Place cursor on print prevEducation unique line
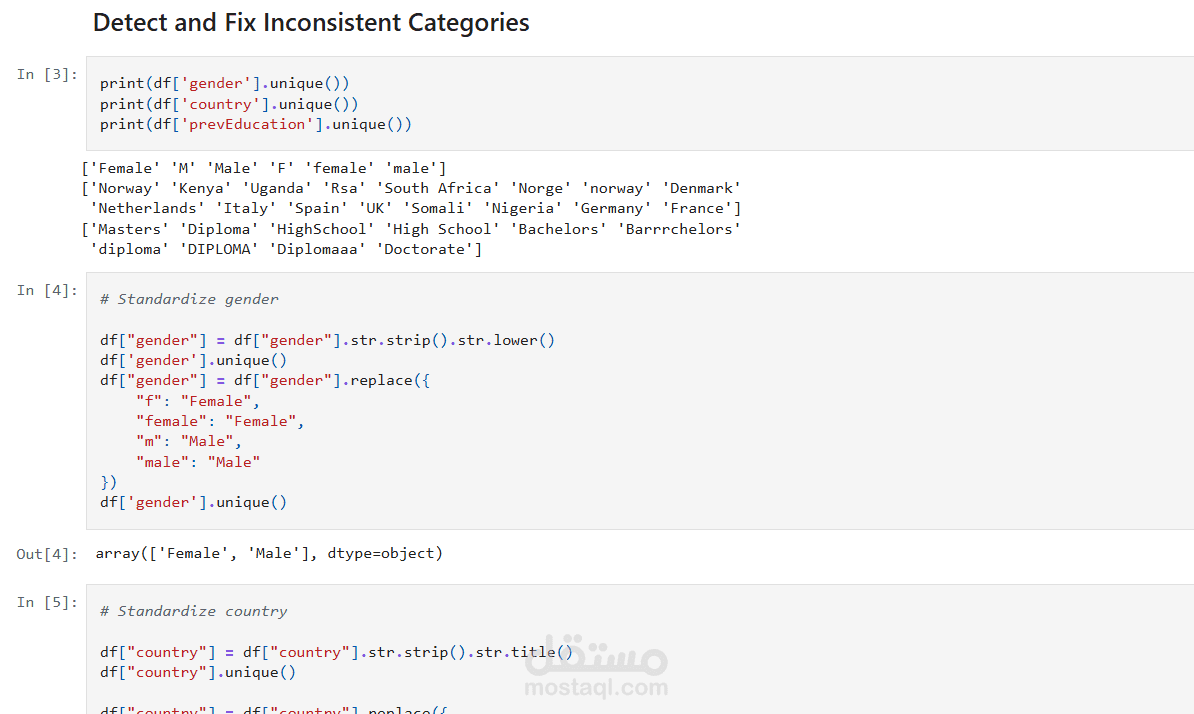 point(255,124)
